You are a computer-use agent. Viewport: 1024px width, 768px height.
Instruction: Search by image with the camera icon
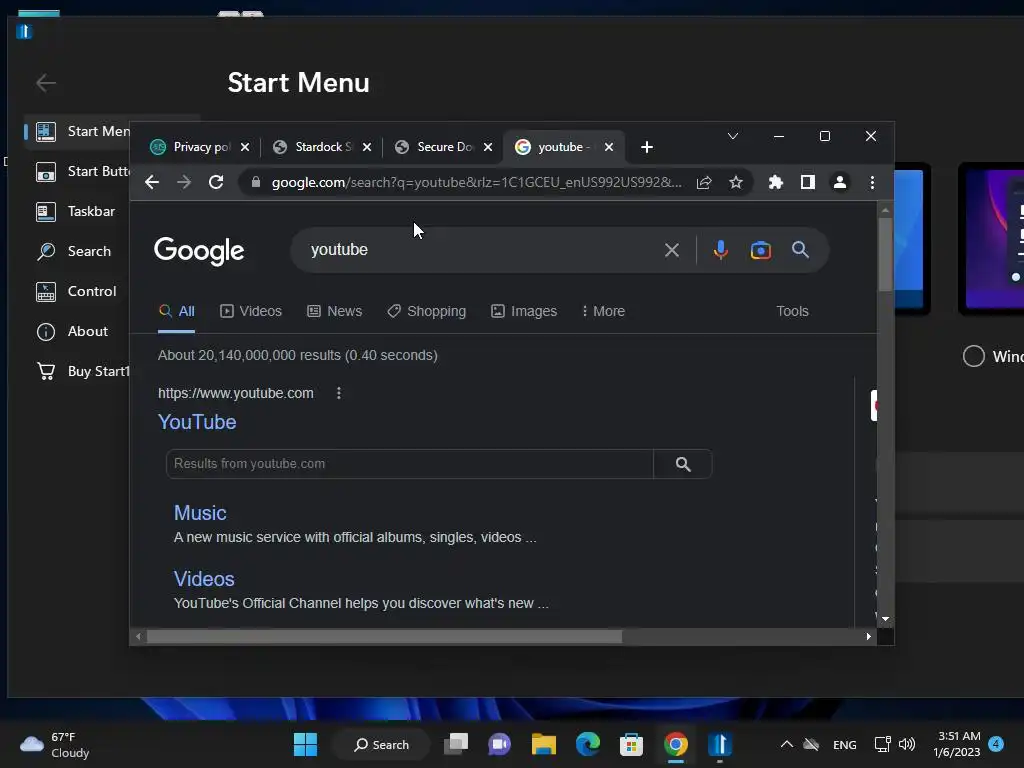point(761,250)
